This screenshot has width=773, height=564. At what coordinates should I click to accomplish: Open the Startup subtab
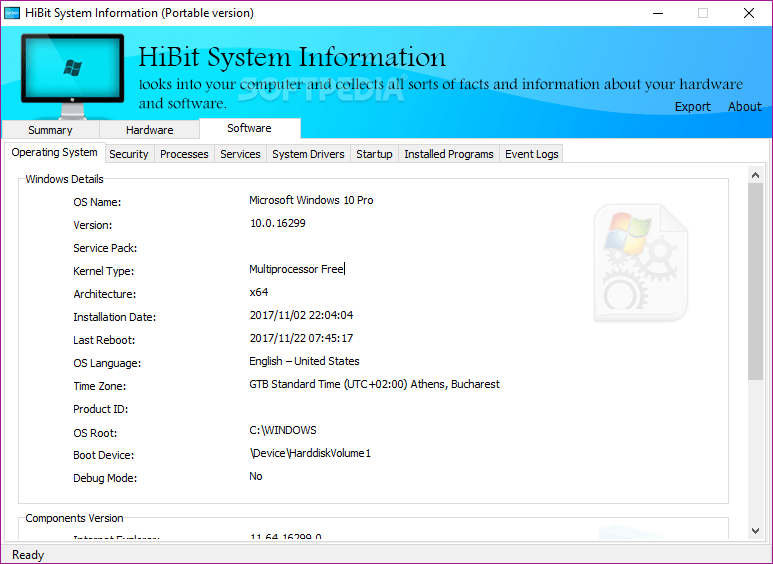point(374,154)
